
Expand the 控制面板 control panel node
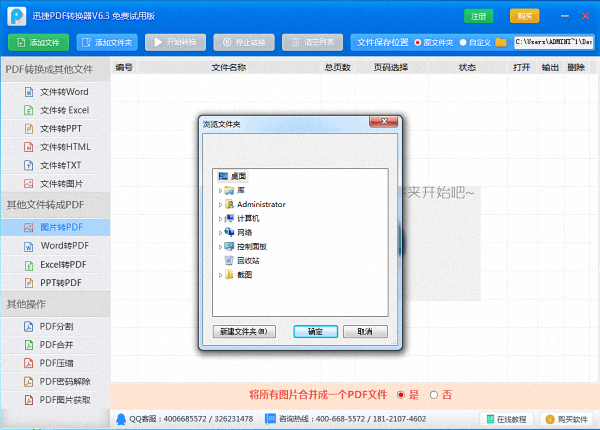click(220, 247)
